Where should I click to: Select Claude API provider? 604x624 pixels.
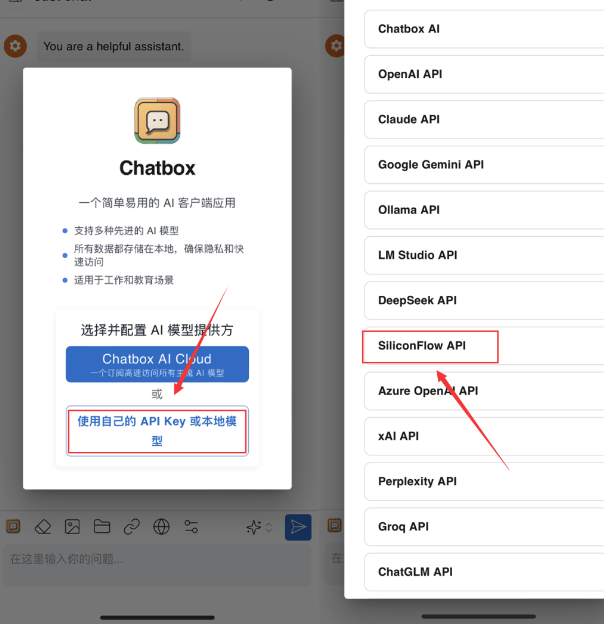click(x=484, y=119)
